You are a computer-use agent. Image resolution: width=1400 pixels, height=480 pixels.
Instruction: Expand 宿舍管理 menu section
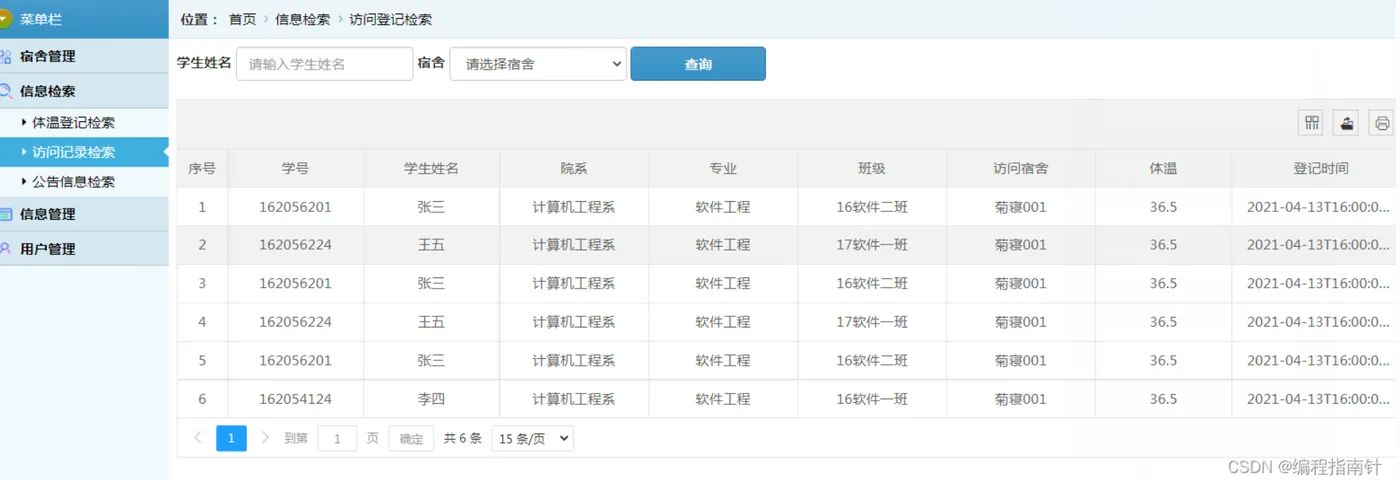[x=84, y=56]
